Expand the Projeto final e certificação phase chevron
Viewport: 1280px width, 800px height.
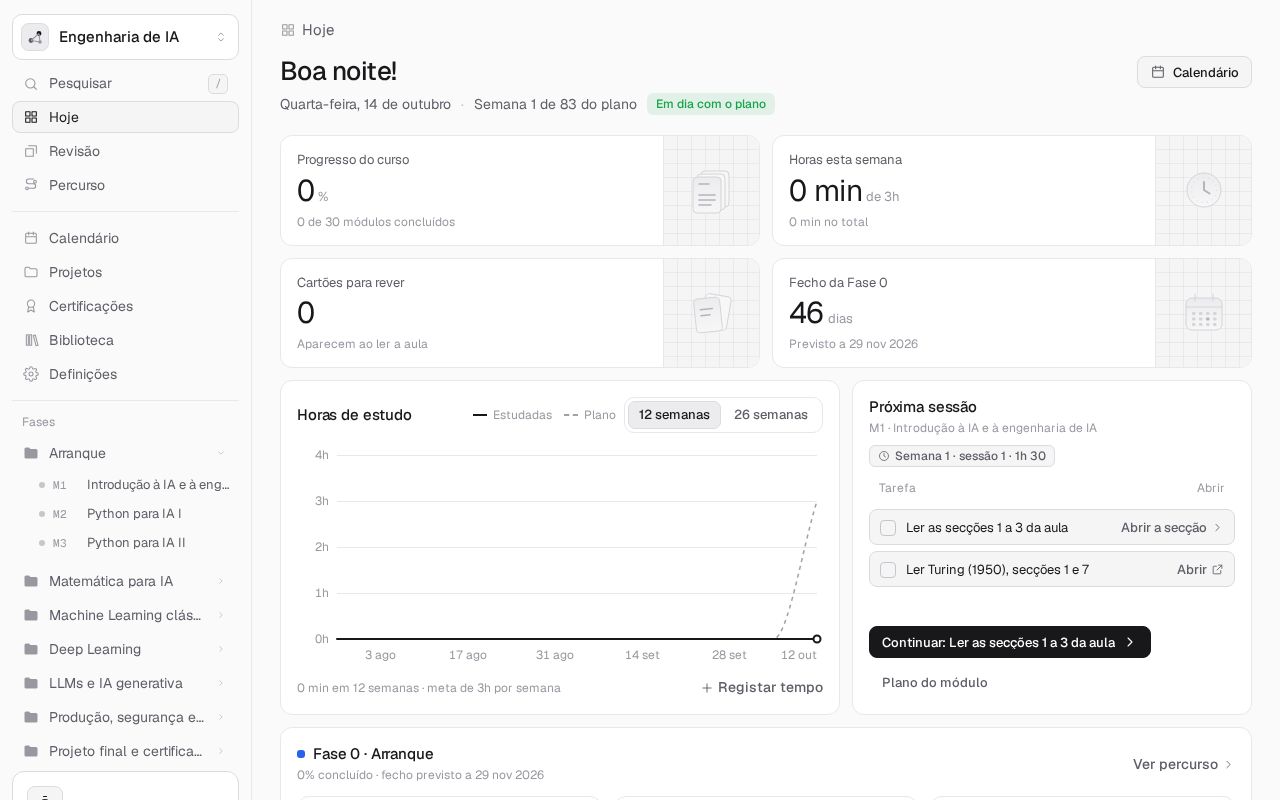221,751
